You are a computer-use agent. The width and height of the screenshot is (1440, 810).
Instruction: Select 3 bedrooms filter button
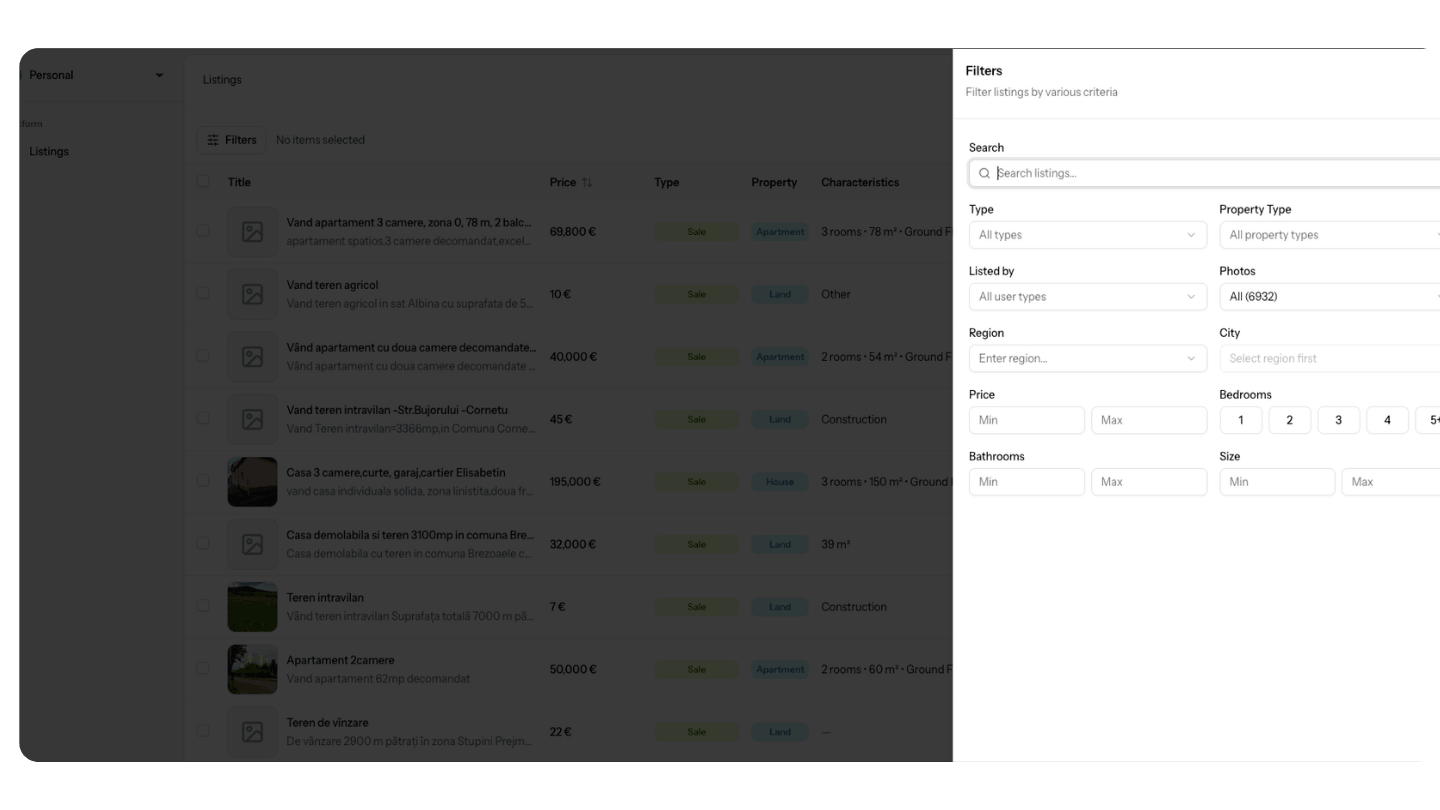[x=1338, y=420]
